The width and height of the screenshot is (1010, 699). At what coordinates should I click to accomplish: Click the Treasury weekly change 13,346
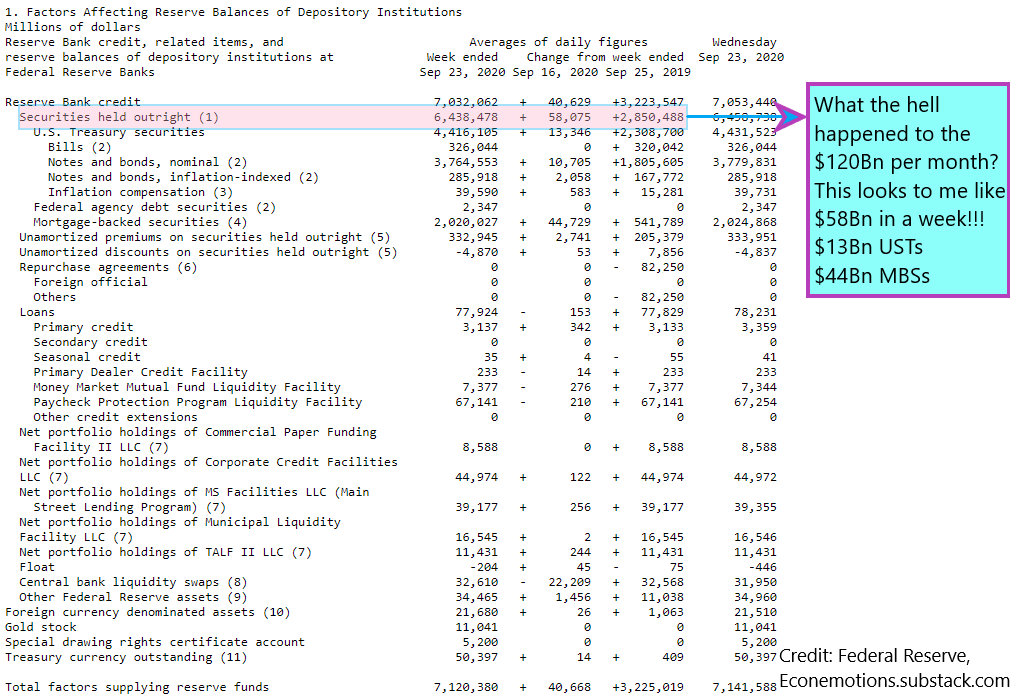569,132
